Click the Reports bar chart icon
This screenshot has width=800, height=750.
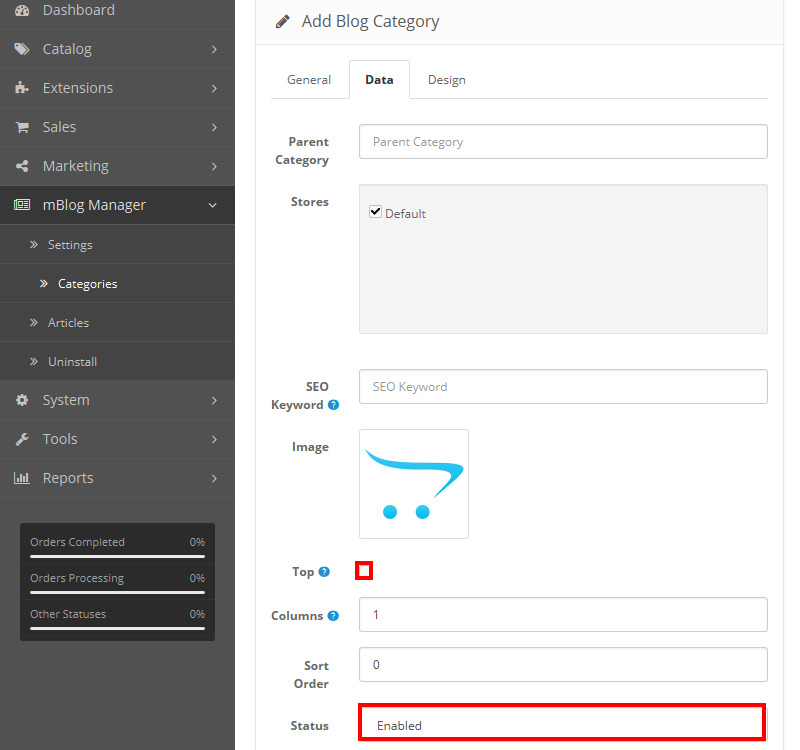[22, 478]
